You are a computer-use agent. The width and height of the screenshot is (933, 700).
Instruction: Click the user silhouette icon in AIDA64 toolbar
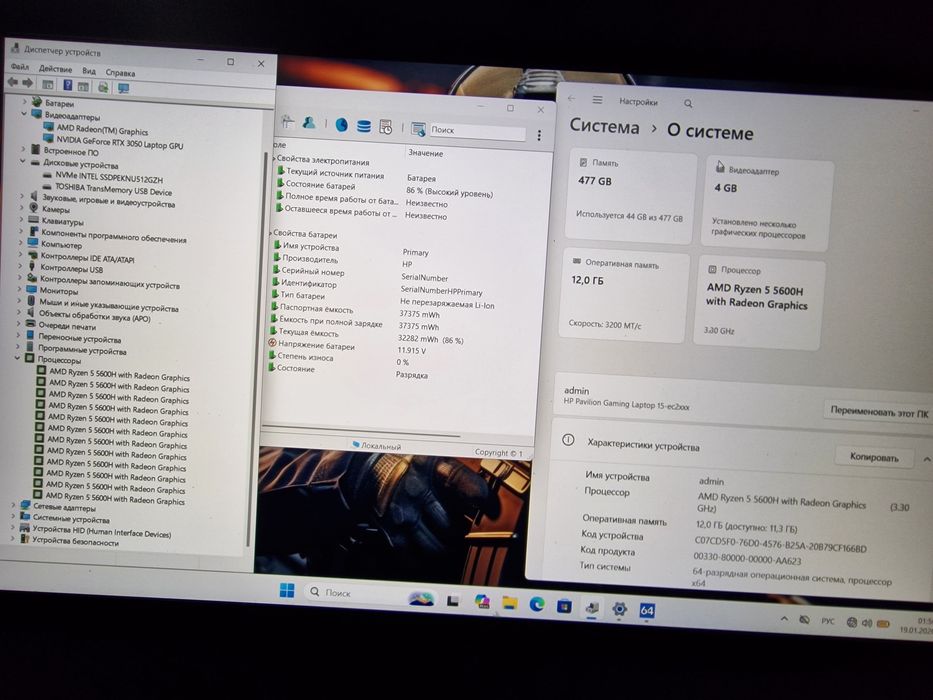click(x=309, y=123)
